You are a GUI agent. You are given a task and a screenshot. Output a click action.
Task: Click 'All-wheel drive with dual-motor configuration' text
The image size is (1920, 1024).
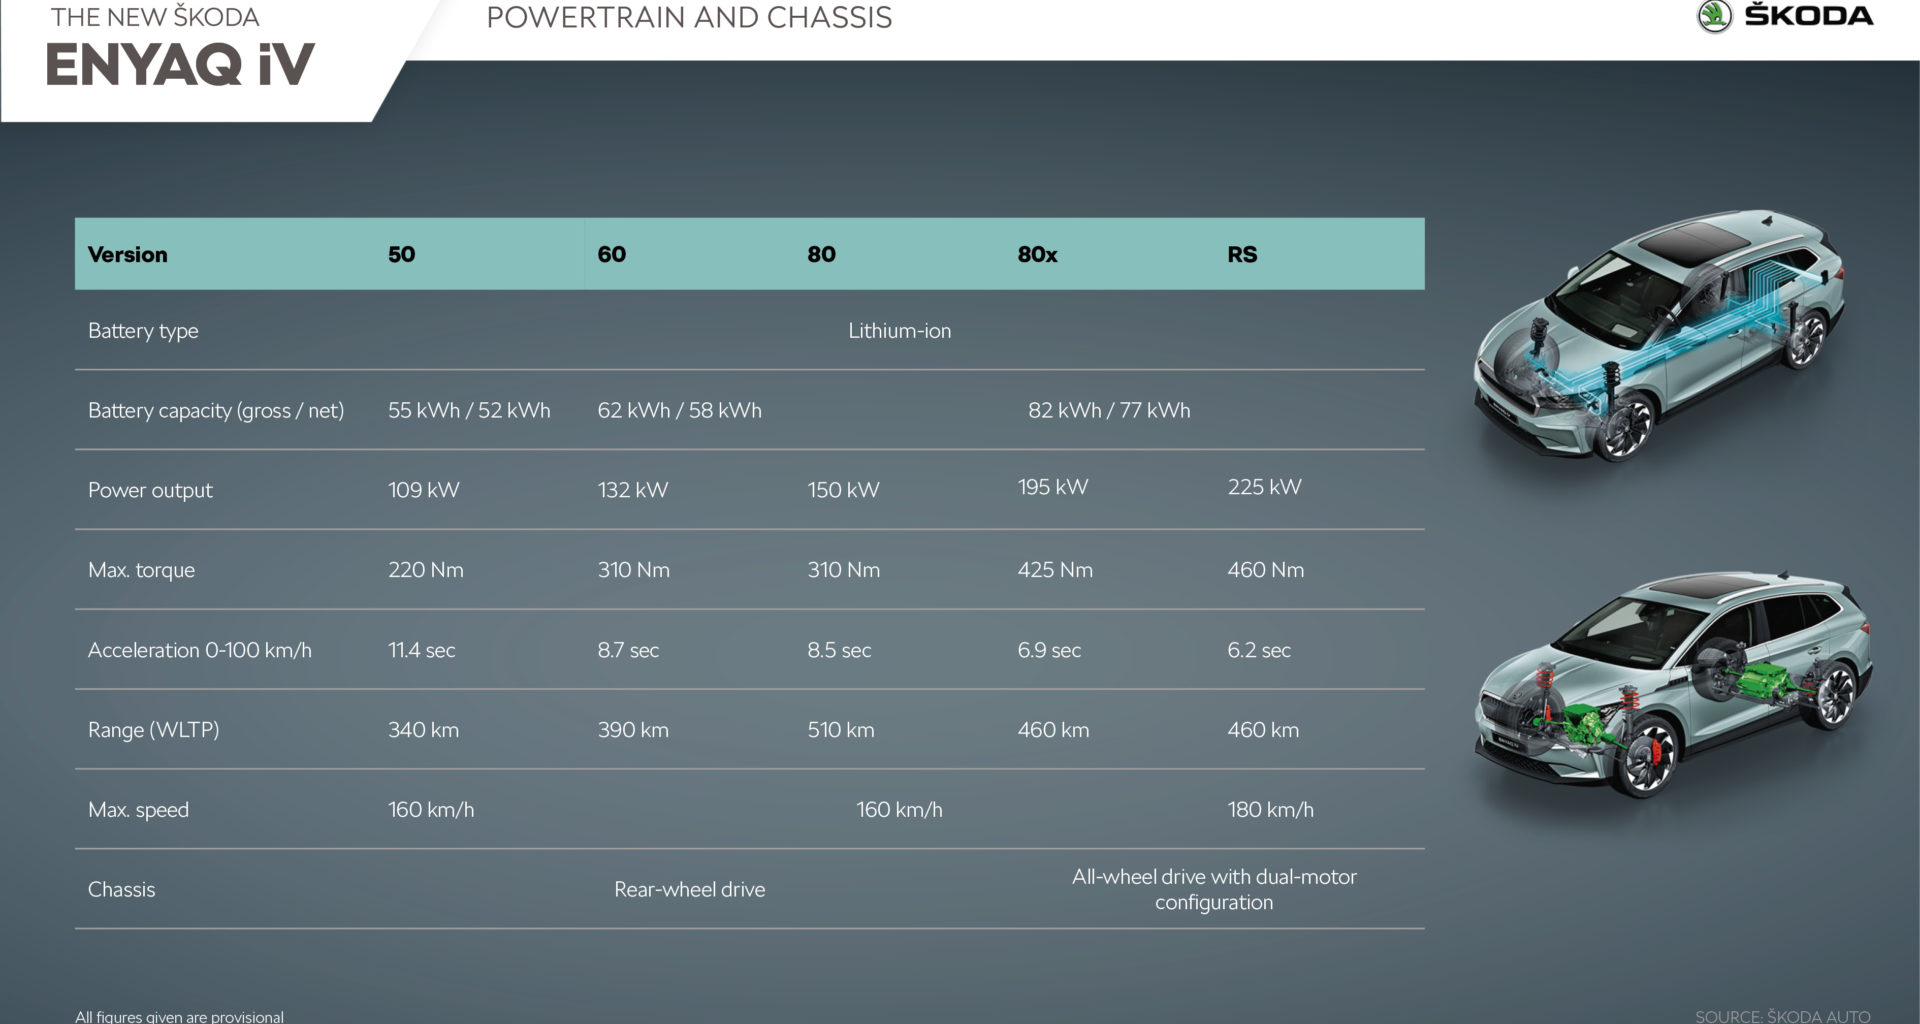[x=1214, y=889]
